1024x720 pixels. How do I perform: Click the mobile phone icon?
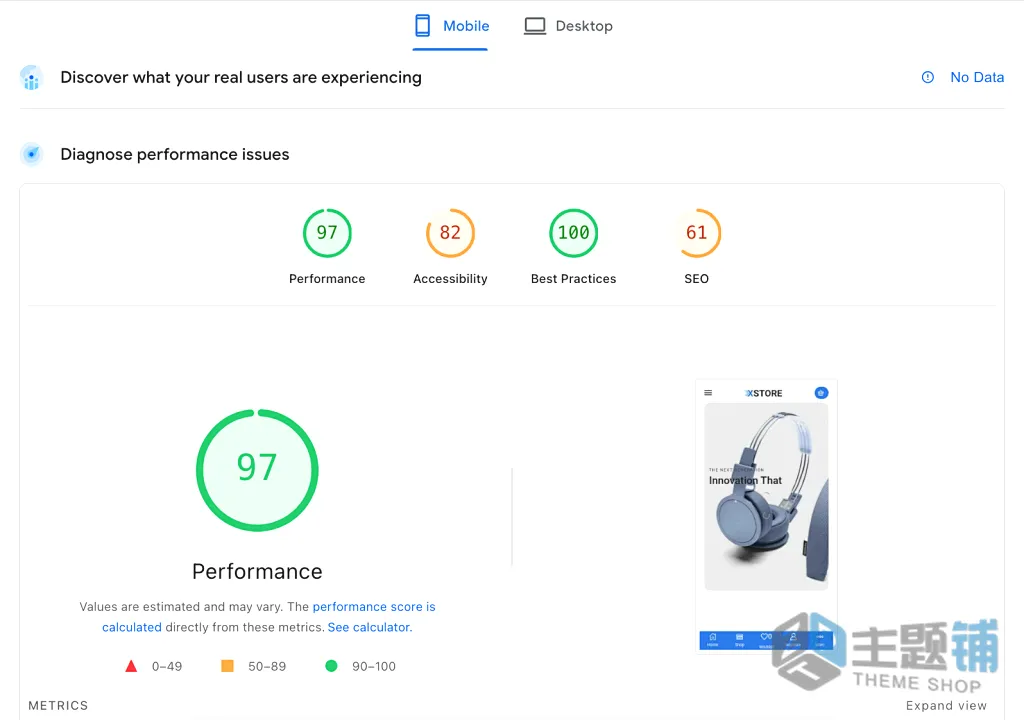[423, 26]
